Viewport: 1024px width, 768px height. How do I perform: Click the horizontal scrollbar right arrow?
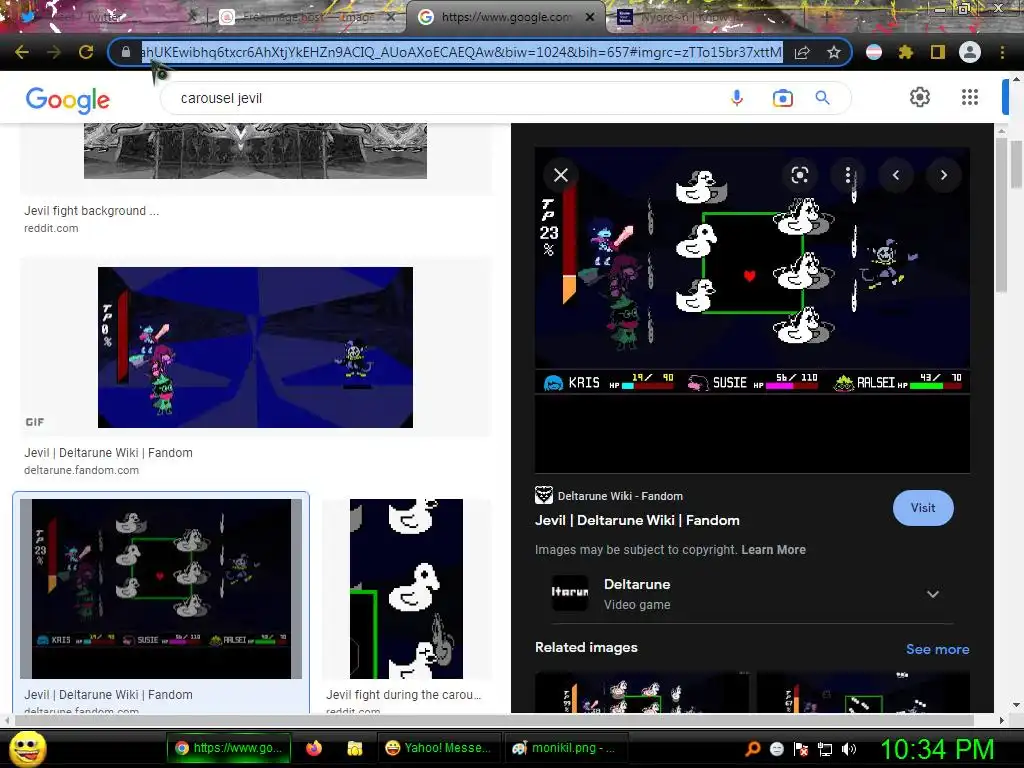pos(1002,720)
